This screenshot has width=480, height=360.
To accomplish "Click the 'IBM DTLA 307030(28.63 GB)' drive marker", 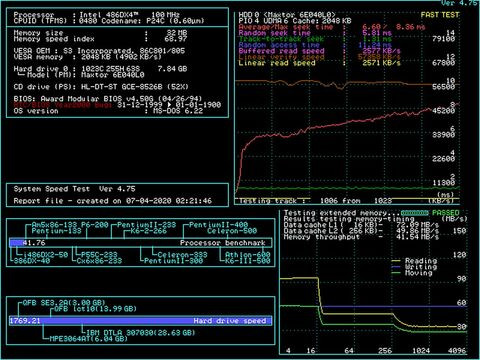I will coord(140,333).
